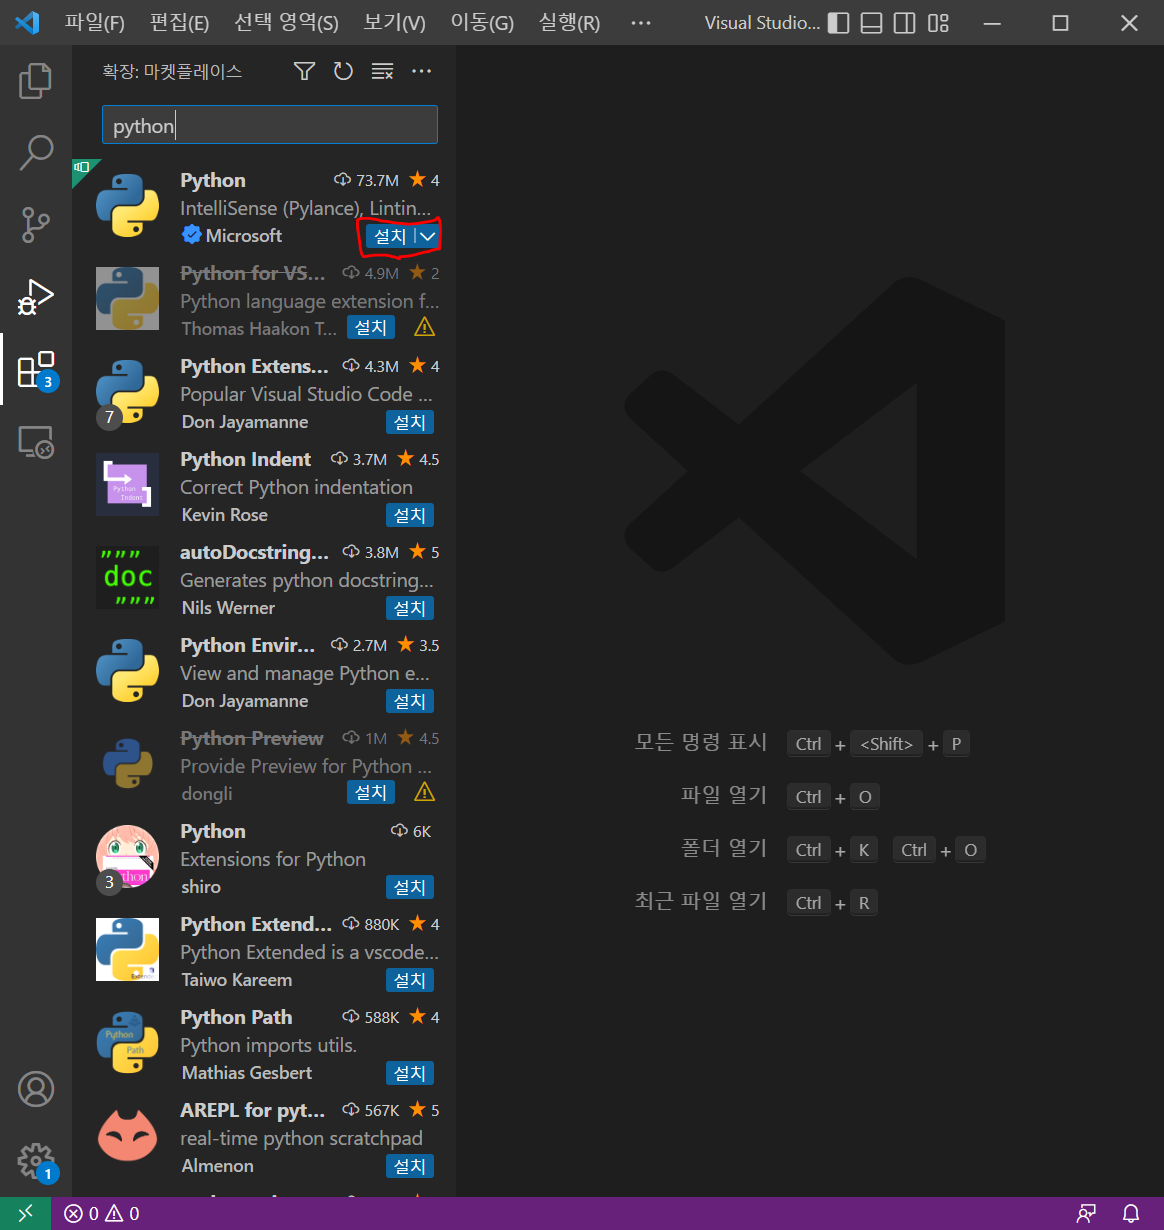Click the 파일 열기 shortcut hint

pos(724,795)
